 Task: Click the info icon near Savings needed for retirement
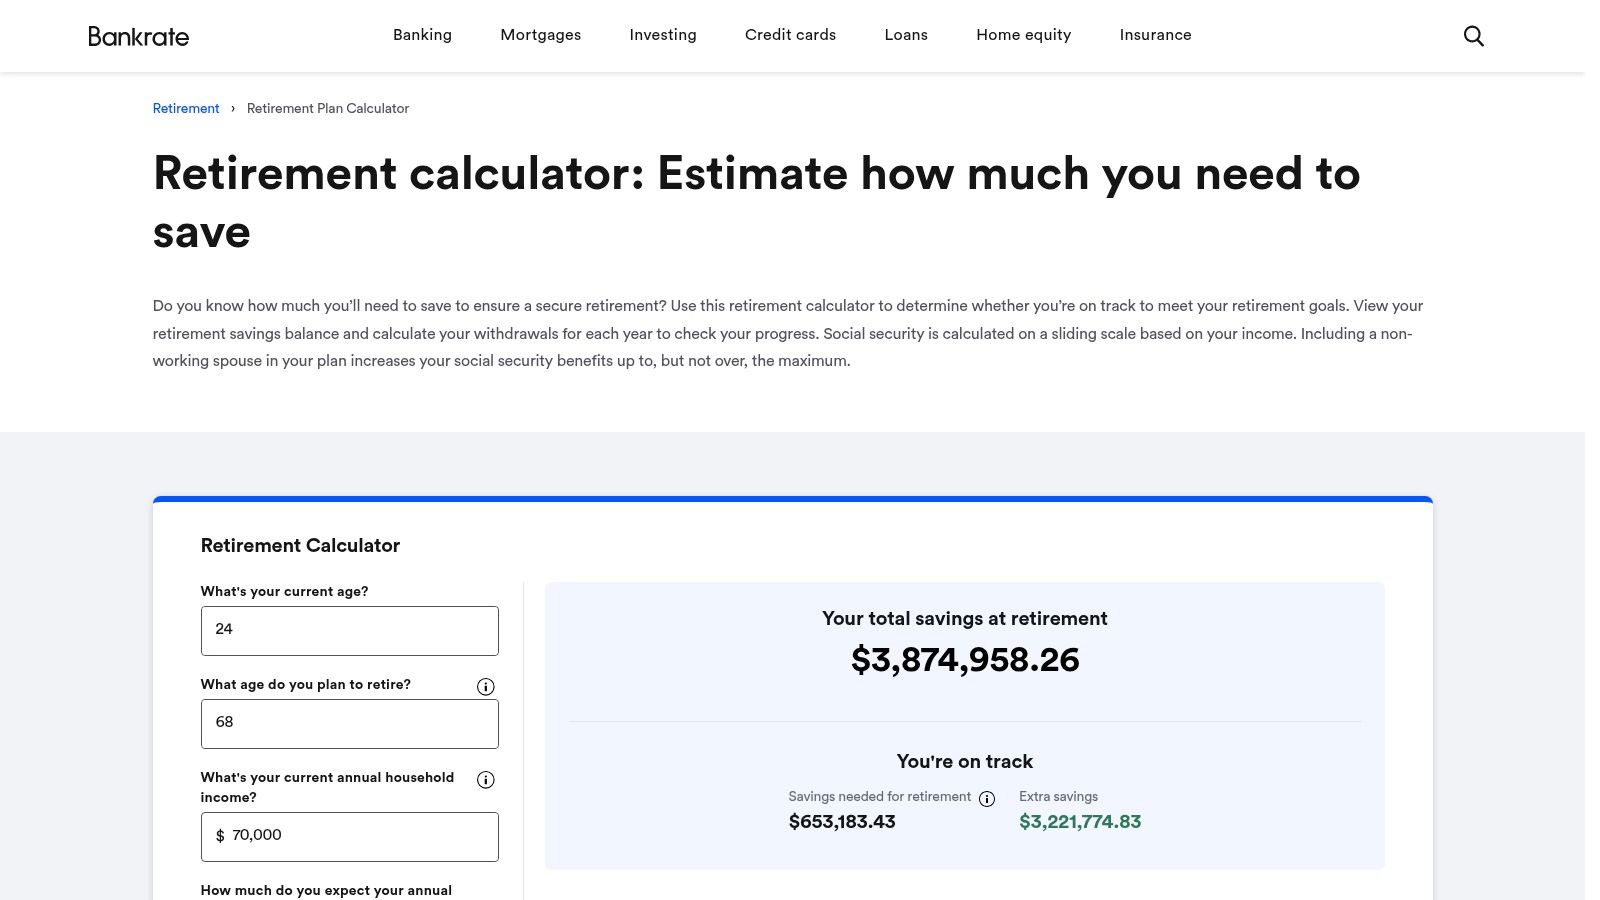point(987,798)
